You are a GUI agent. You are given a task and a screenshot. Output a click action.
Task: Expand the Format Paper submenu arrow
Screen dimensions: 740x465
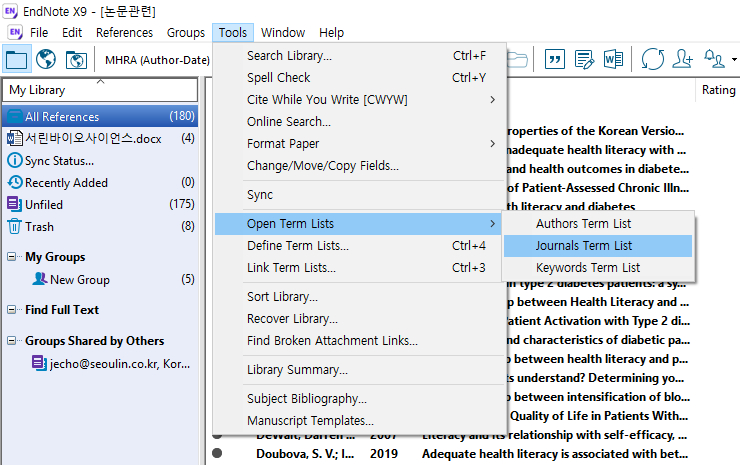click(x=492, y=144)
